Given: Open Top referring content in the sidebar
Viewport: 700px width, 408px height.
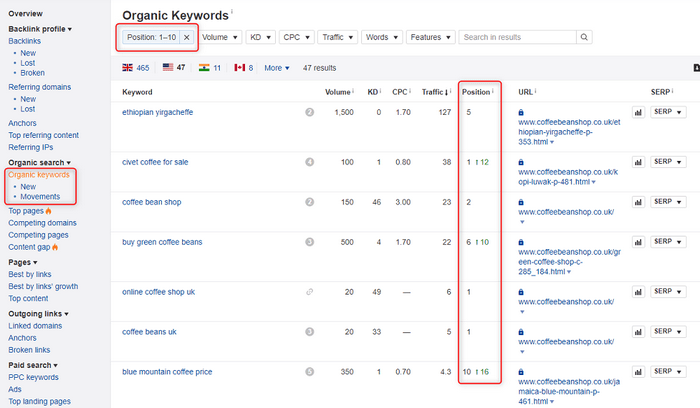Looking at the screenshot, I should [43, 135].
